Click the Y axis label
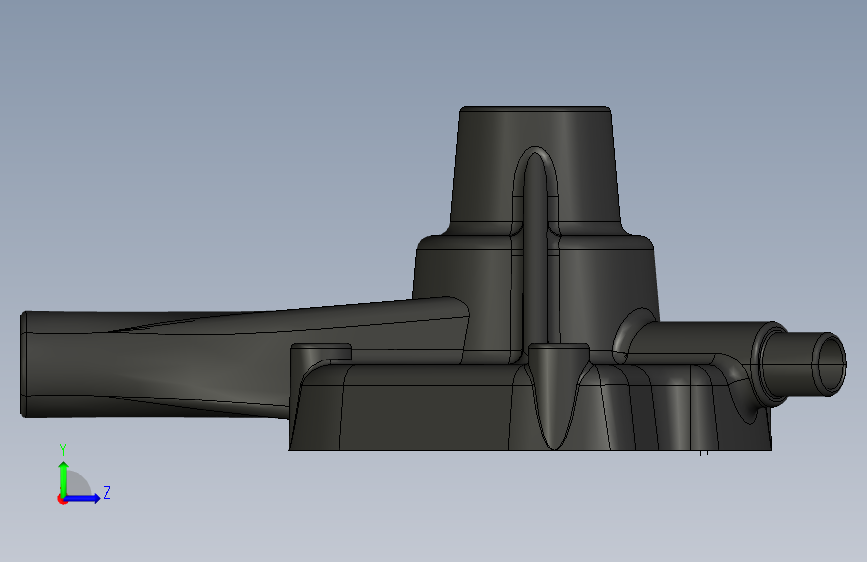 click(x=63, y=450)
